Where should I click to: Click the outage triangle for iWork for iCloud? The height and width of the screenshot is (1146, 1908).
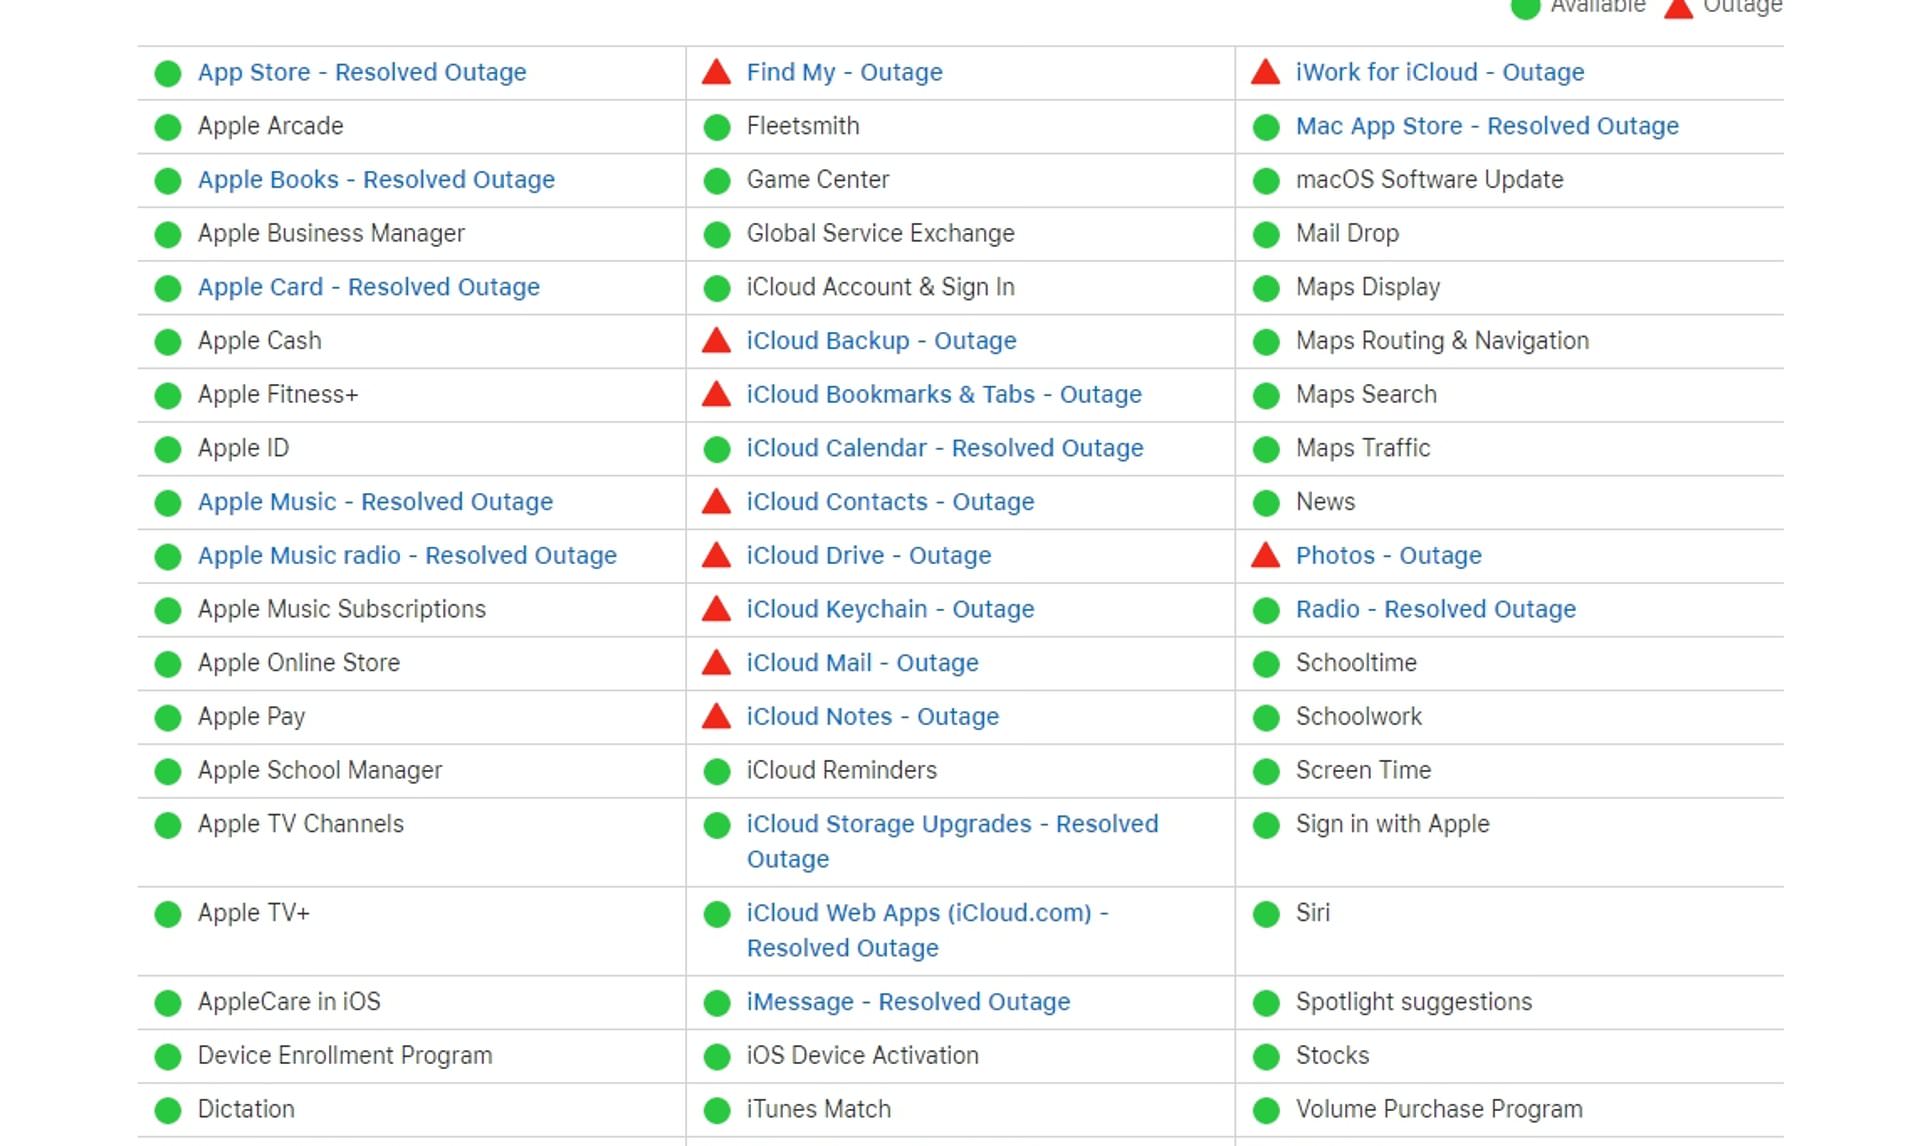(1265, 72)
